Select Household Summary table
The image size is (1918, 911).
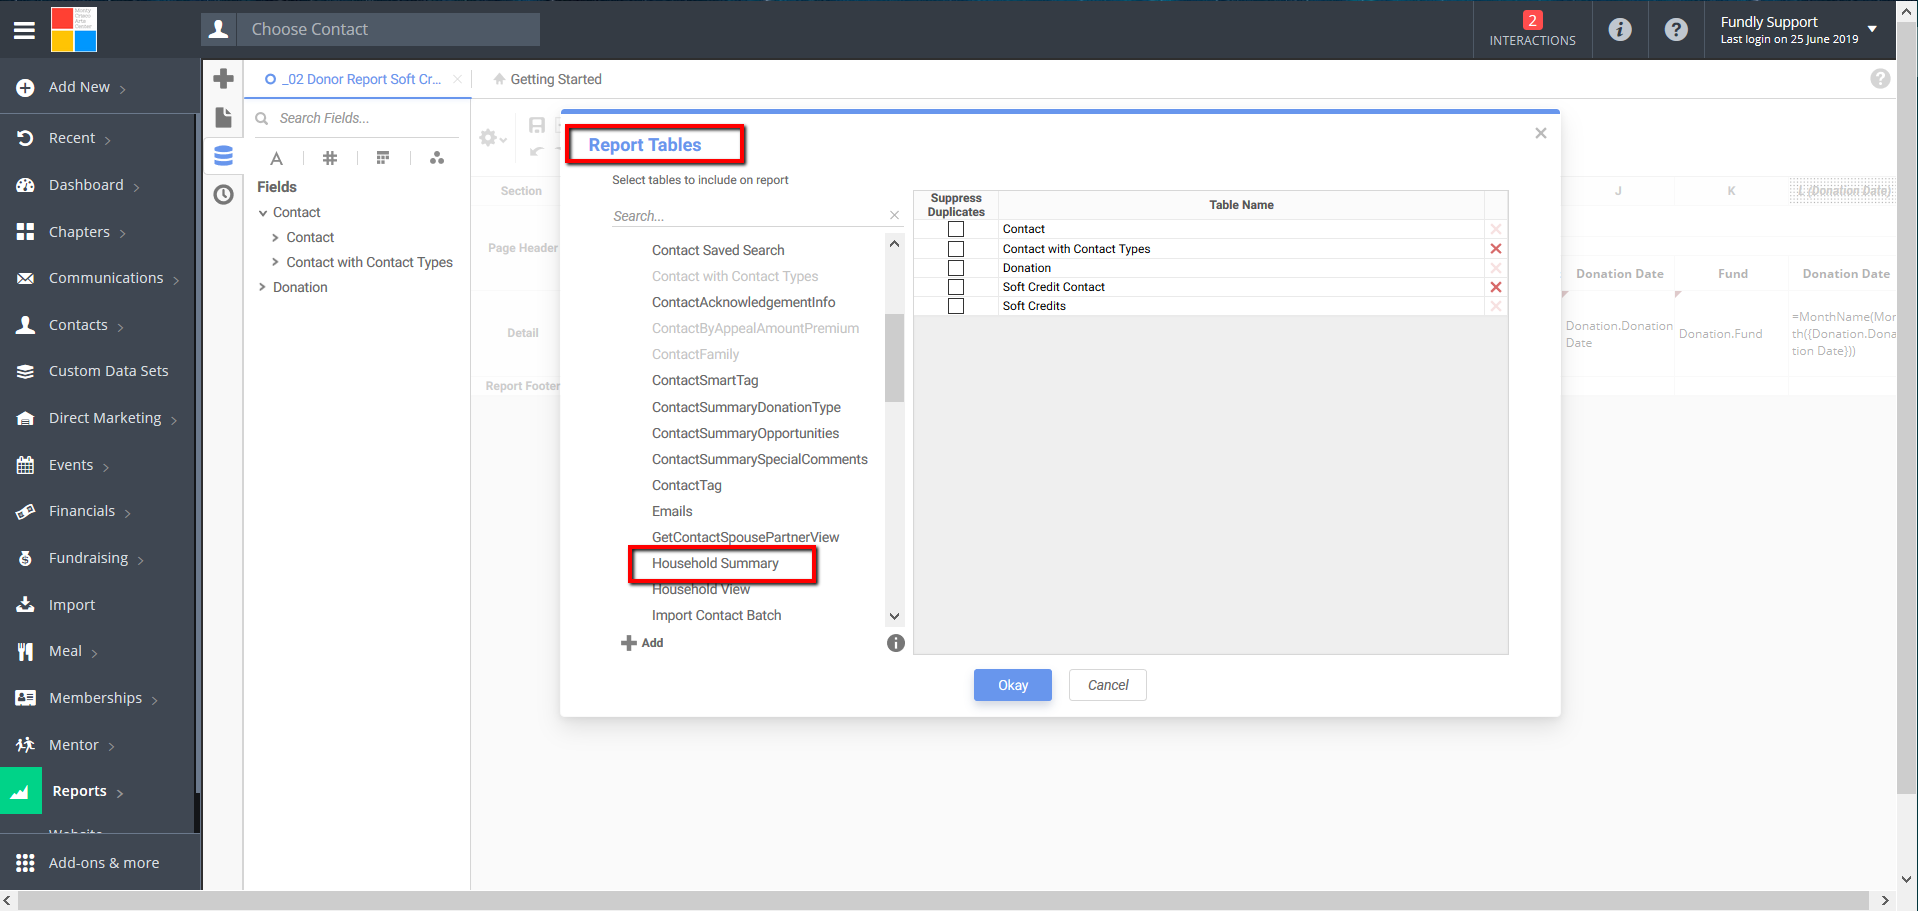tap(715, 563)
